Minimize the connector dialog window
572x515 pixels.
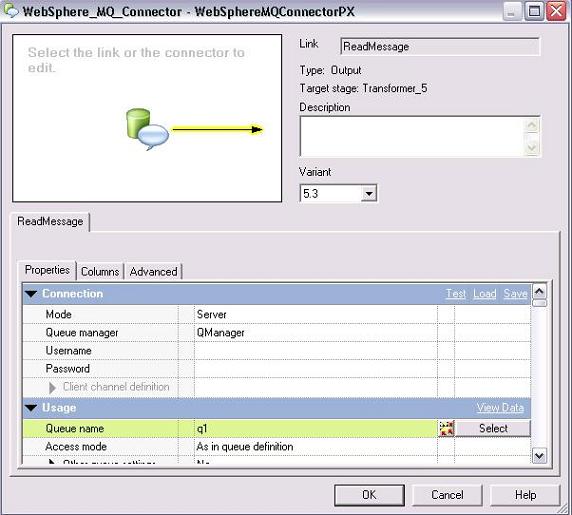(x=512, y=12)
